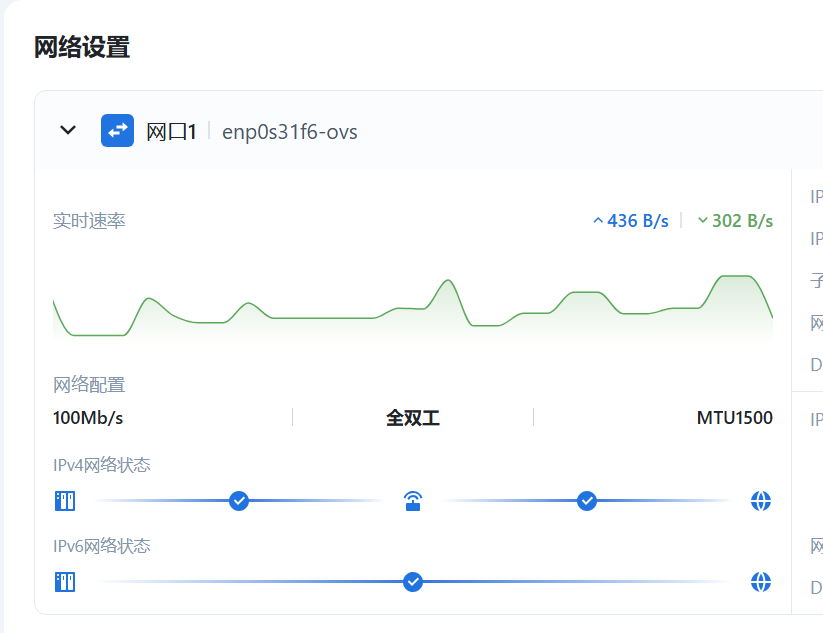Click the second IPv4 status checkmark

point(587,501)
